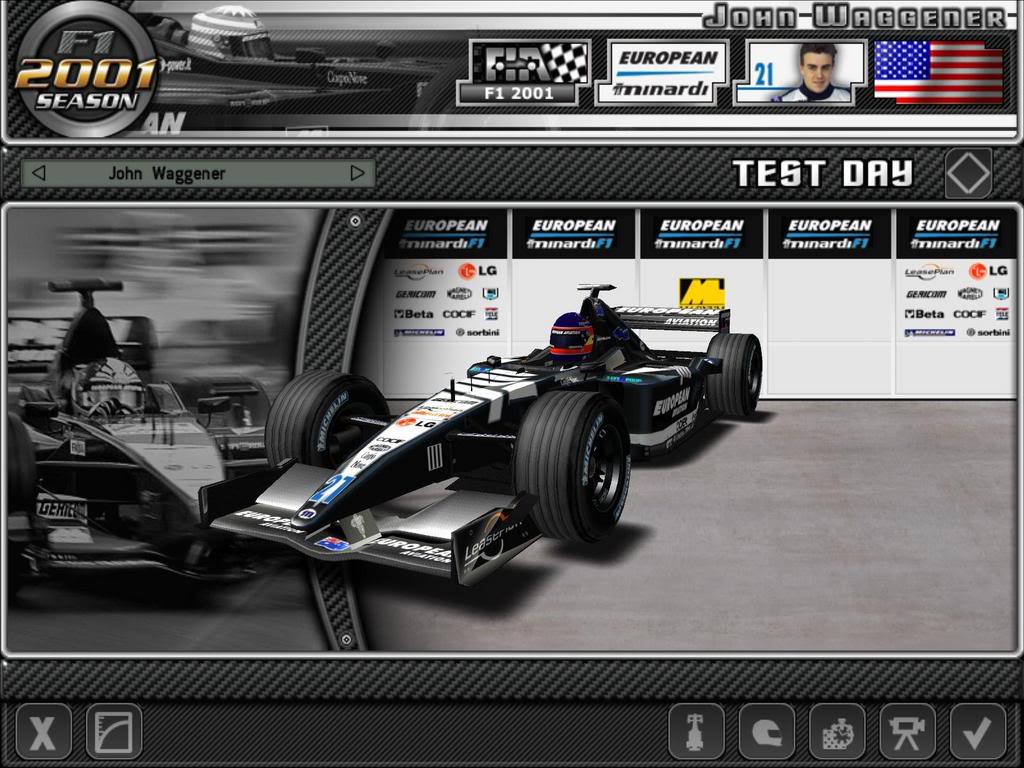
Task: Open the camera replay icon
Action: 908,731
